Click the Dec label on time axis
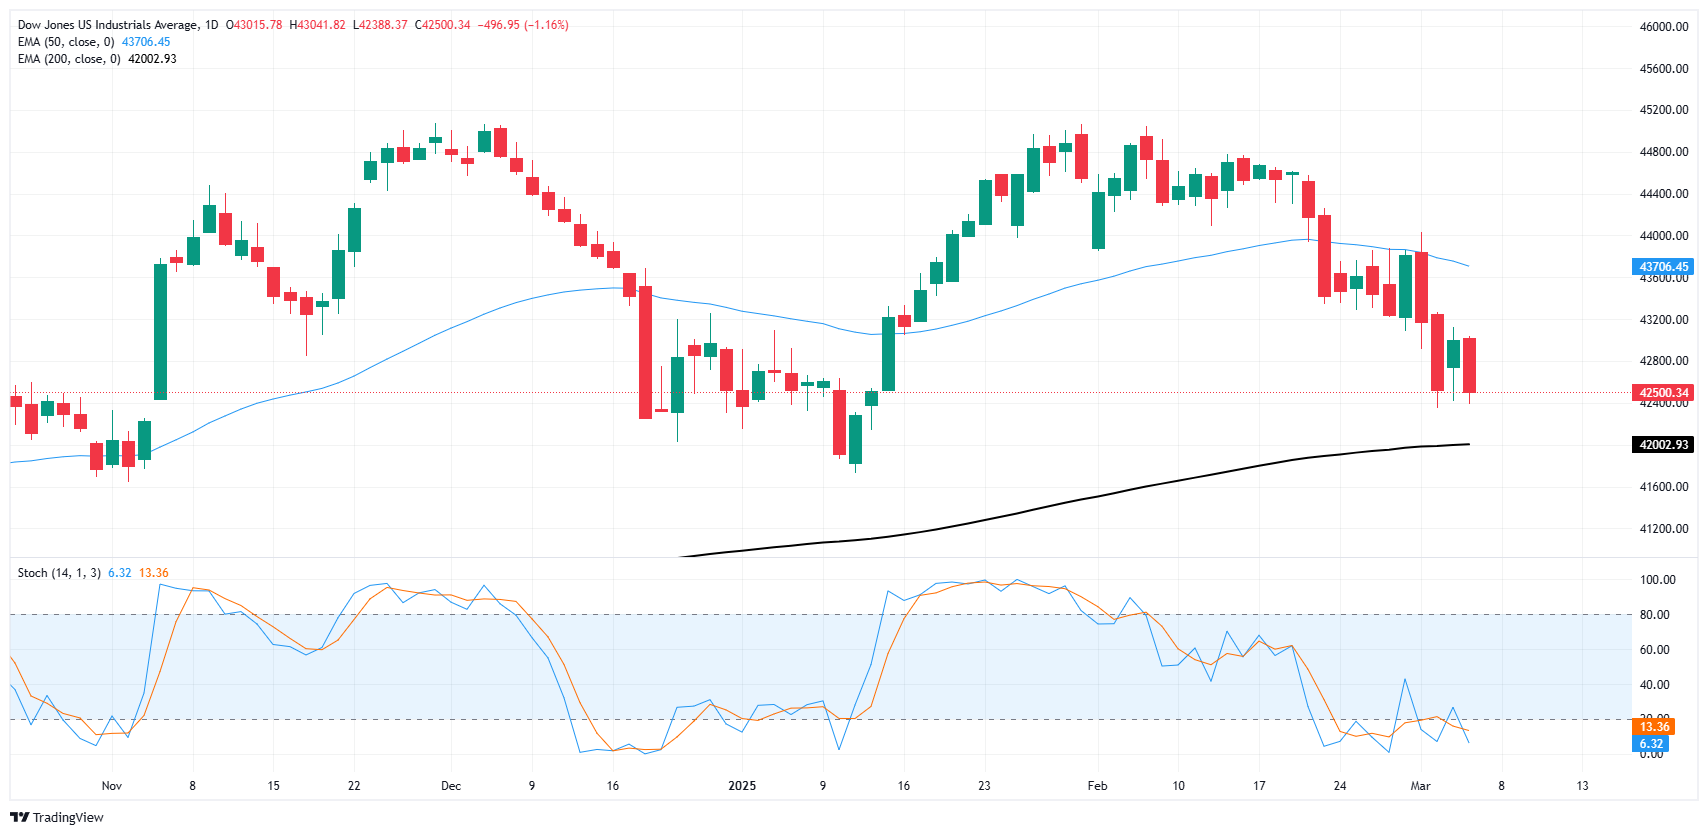 [451, 786]
